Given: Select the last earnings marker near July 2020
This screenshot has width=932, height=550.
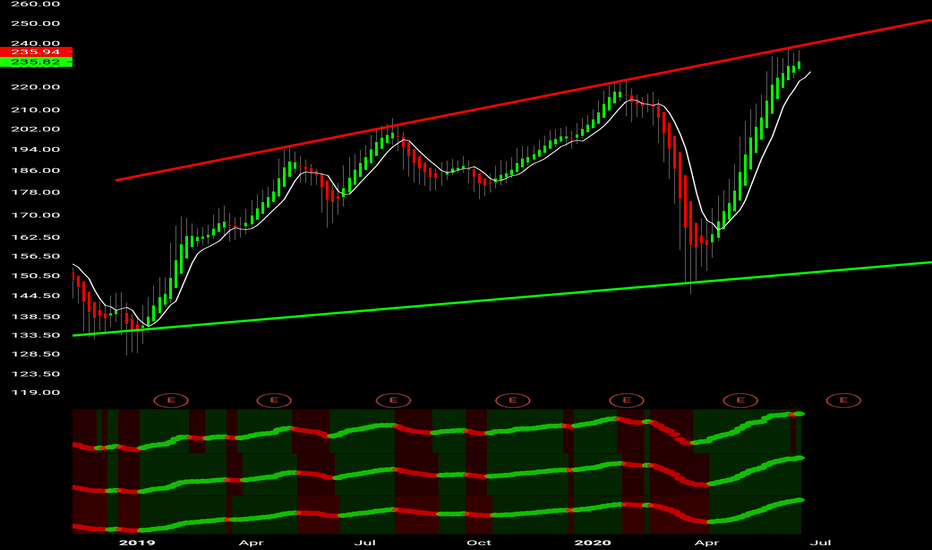Looking at the screenshot, I should pyautogui.click(x=844, y=400).
